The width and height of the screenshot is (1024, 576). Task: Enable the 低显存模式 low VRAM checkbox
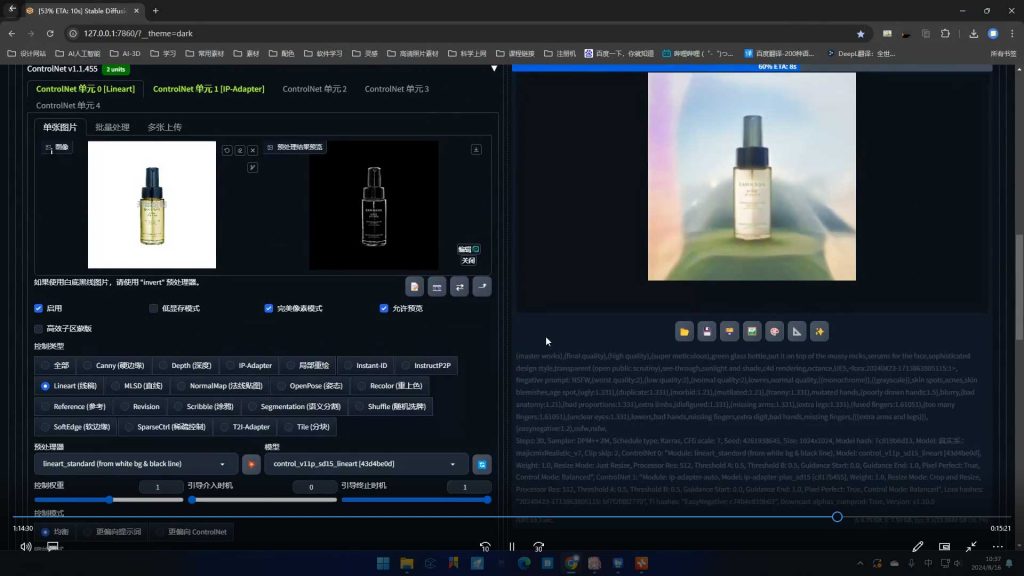(x=154, y=308)
